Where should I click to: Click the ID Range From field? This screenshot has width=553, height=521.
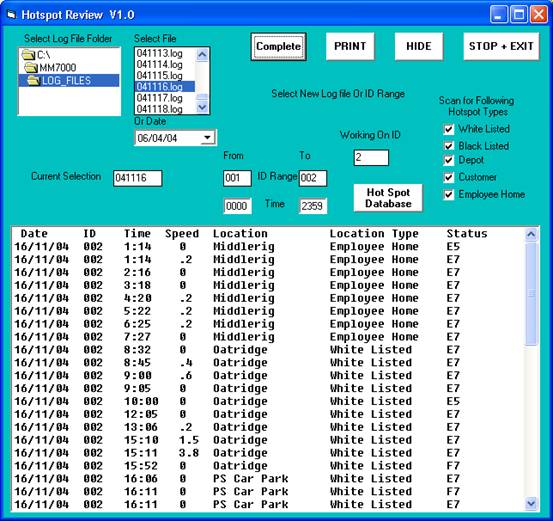(x=237, y=178)
